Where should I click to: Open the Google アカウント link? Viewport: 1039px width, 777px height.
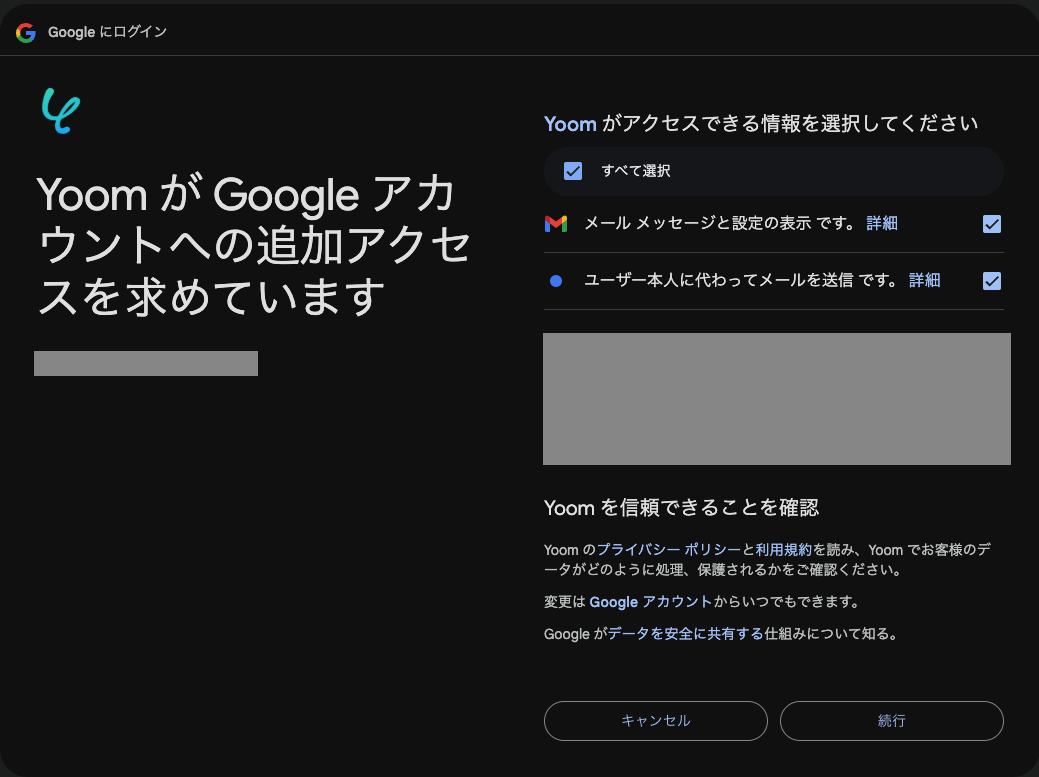tap(650, 601)
